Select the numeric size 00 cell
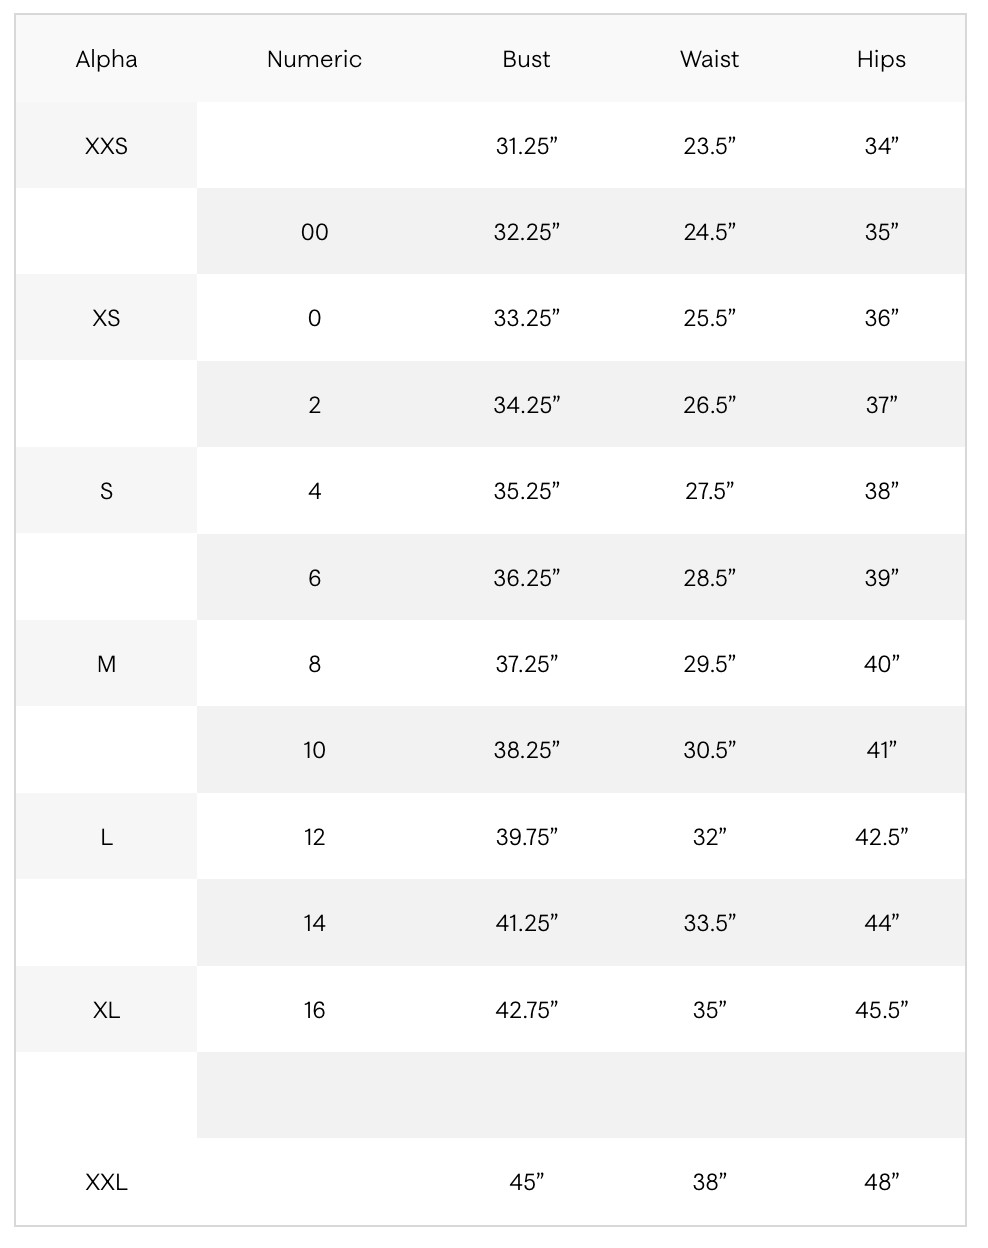988x1248 pixels. [314, 232]
